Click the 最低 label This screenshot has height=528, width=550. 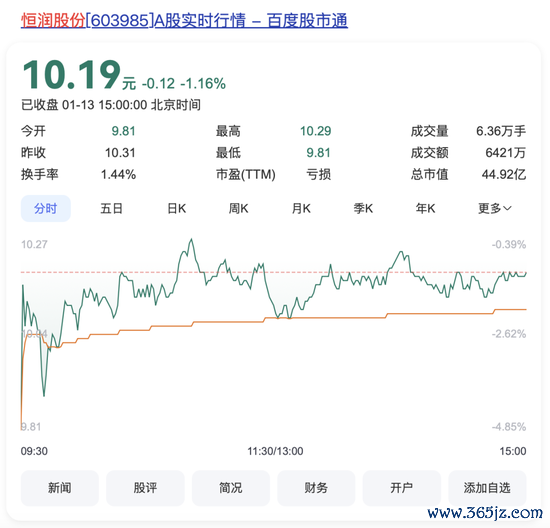pyautogui.click(x=228, y=153)
